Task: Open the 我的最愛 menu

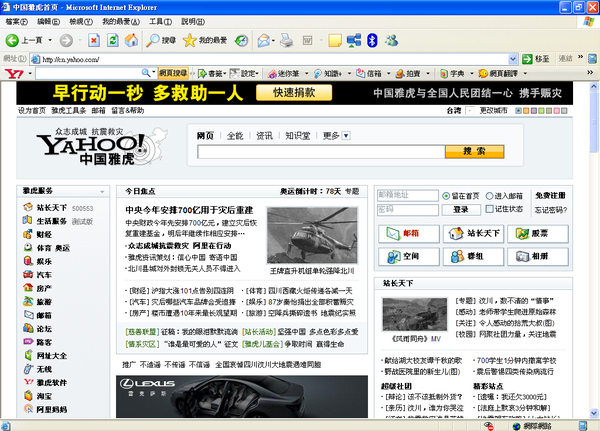Action: (x=121, y=22)
